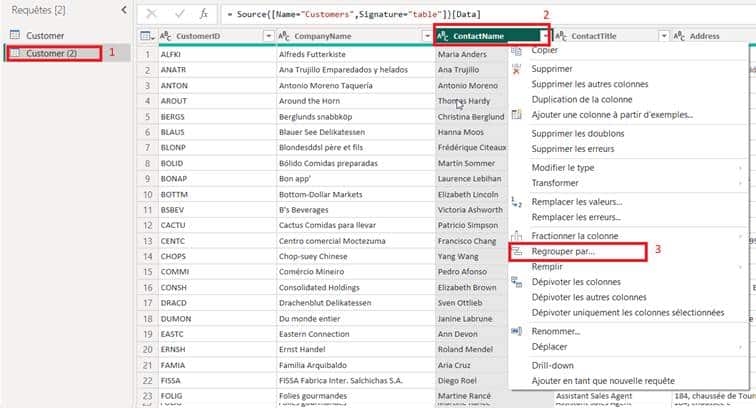
Task: Select Supprimer les doublons menu entry
Action: tap(572, 133)
